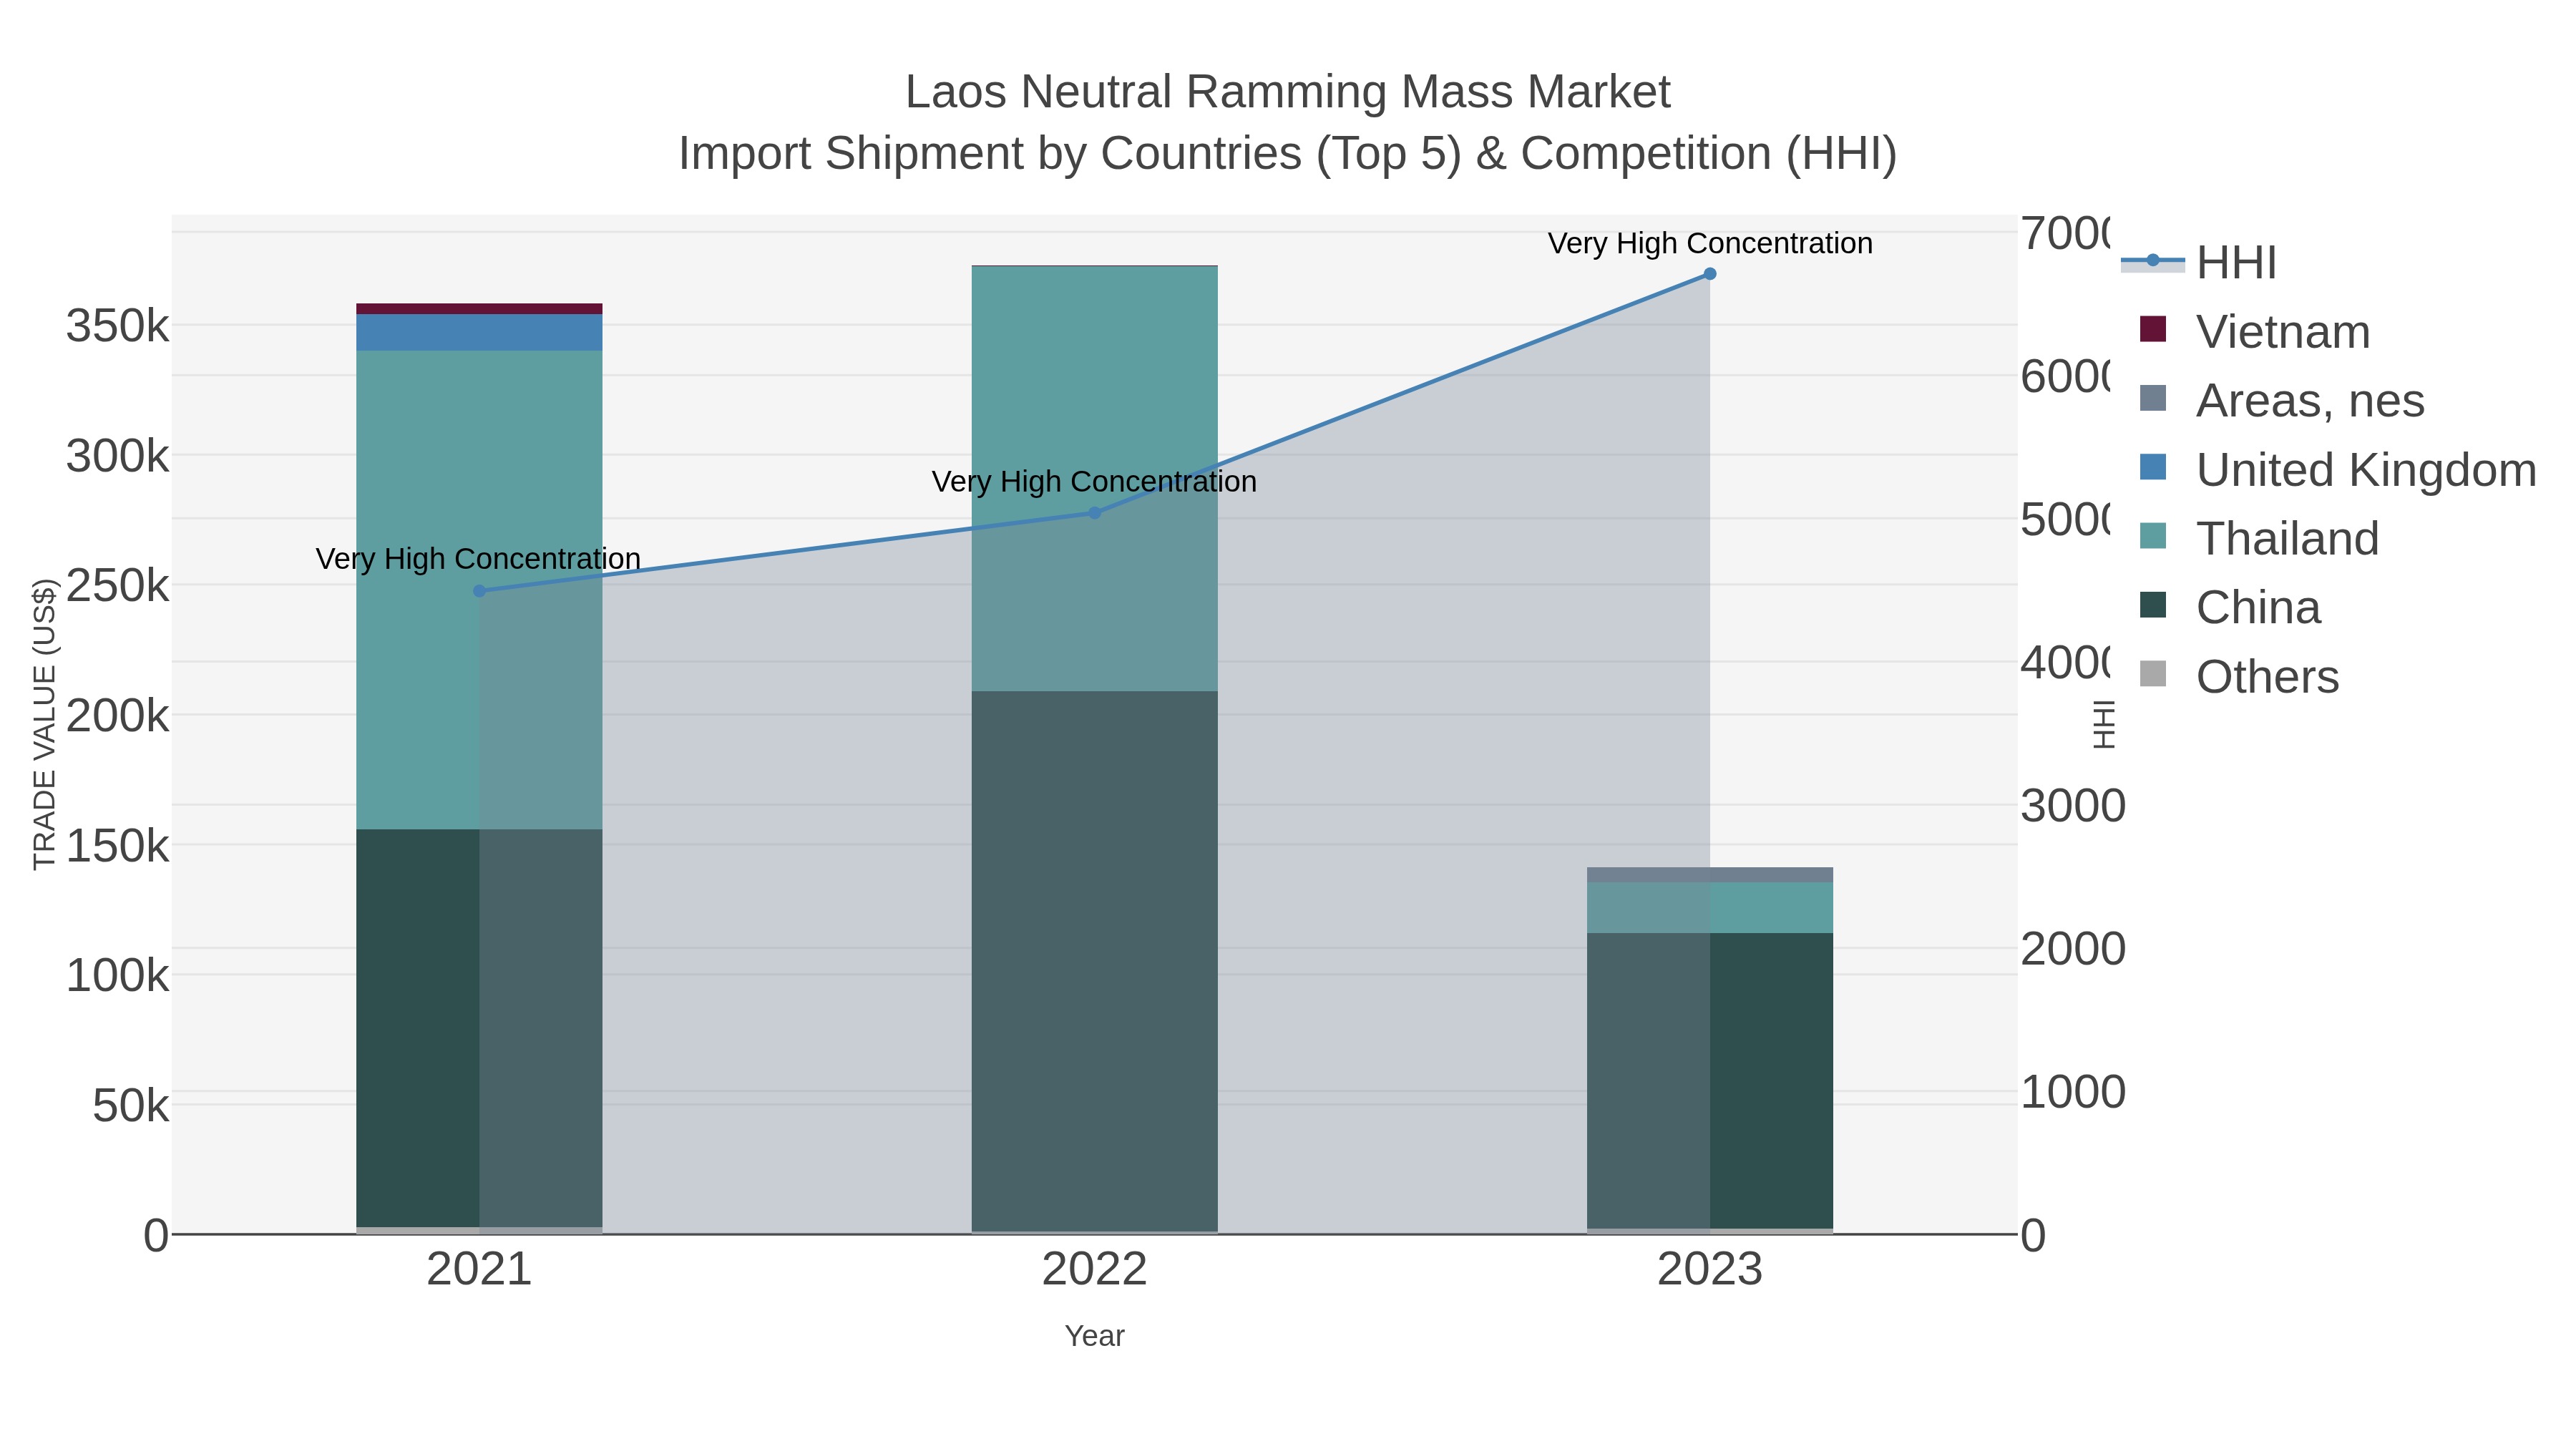The width and height of the screenshot is (2576, 1449).
Task: Select the 2022 Thailand bar segment
Action: tap(1094, 479)
